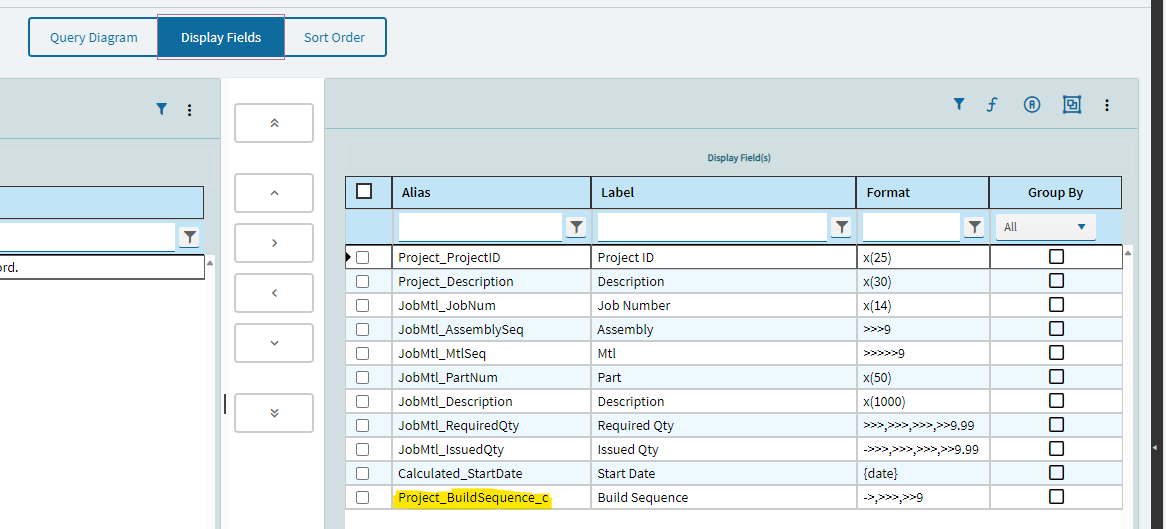This screenshot has width=1166, height=529.
Task: Open the calculated field function icon
Action: tap(991, 105)
